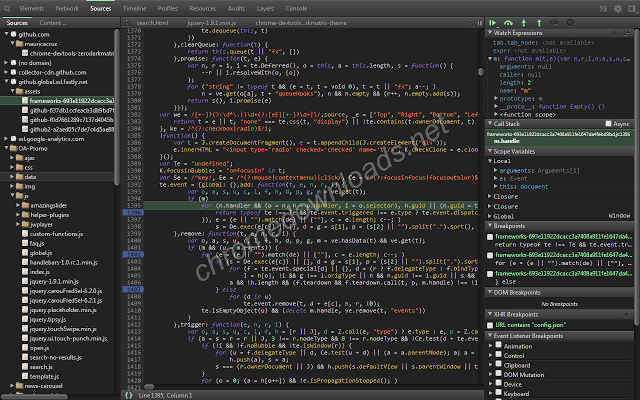Expand ssl.google-analytics.com domain
The image size is (640, 400).
click(x=7, y=139)
